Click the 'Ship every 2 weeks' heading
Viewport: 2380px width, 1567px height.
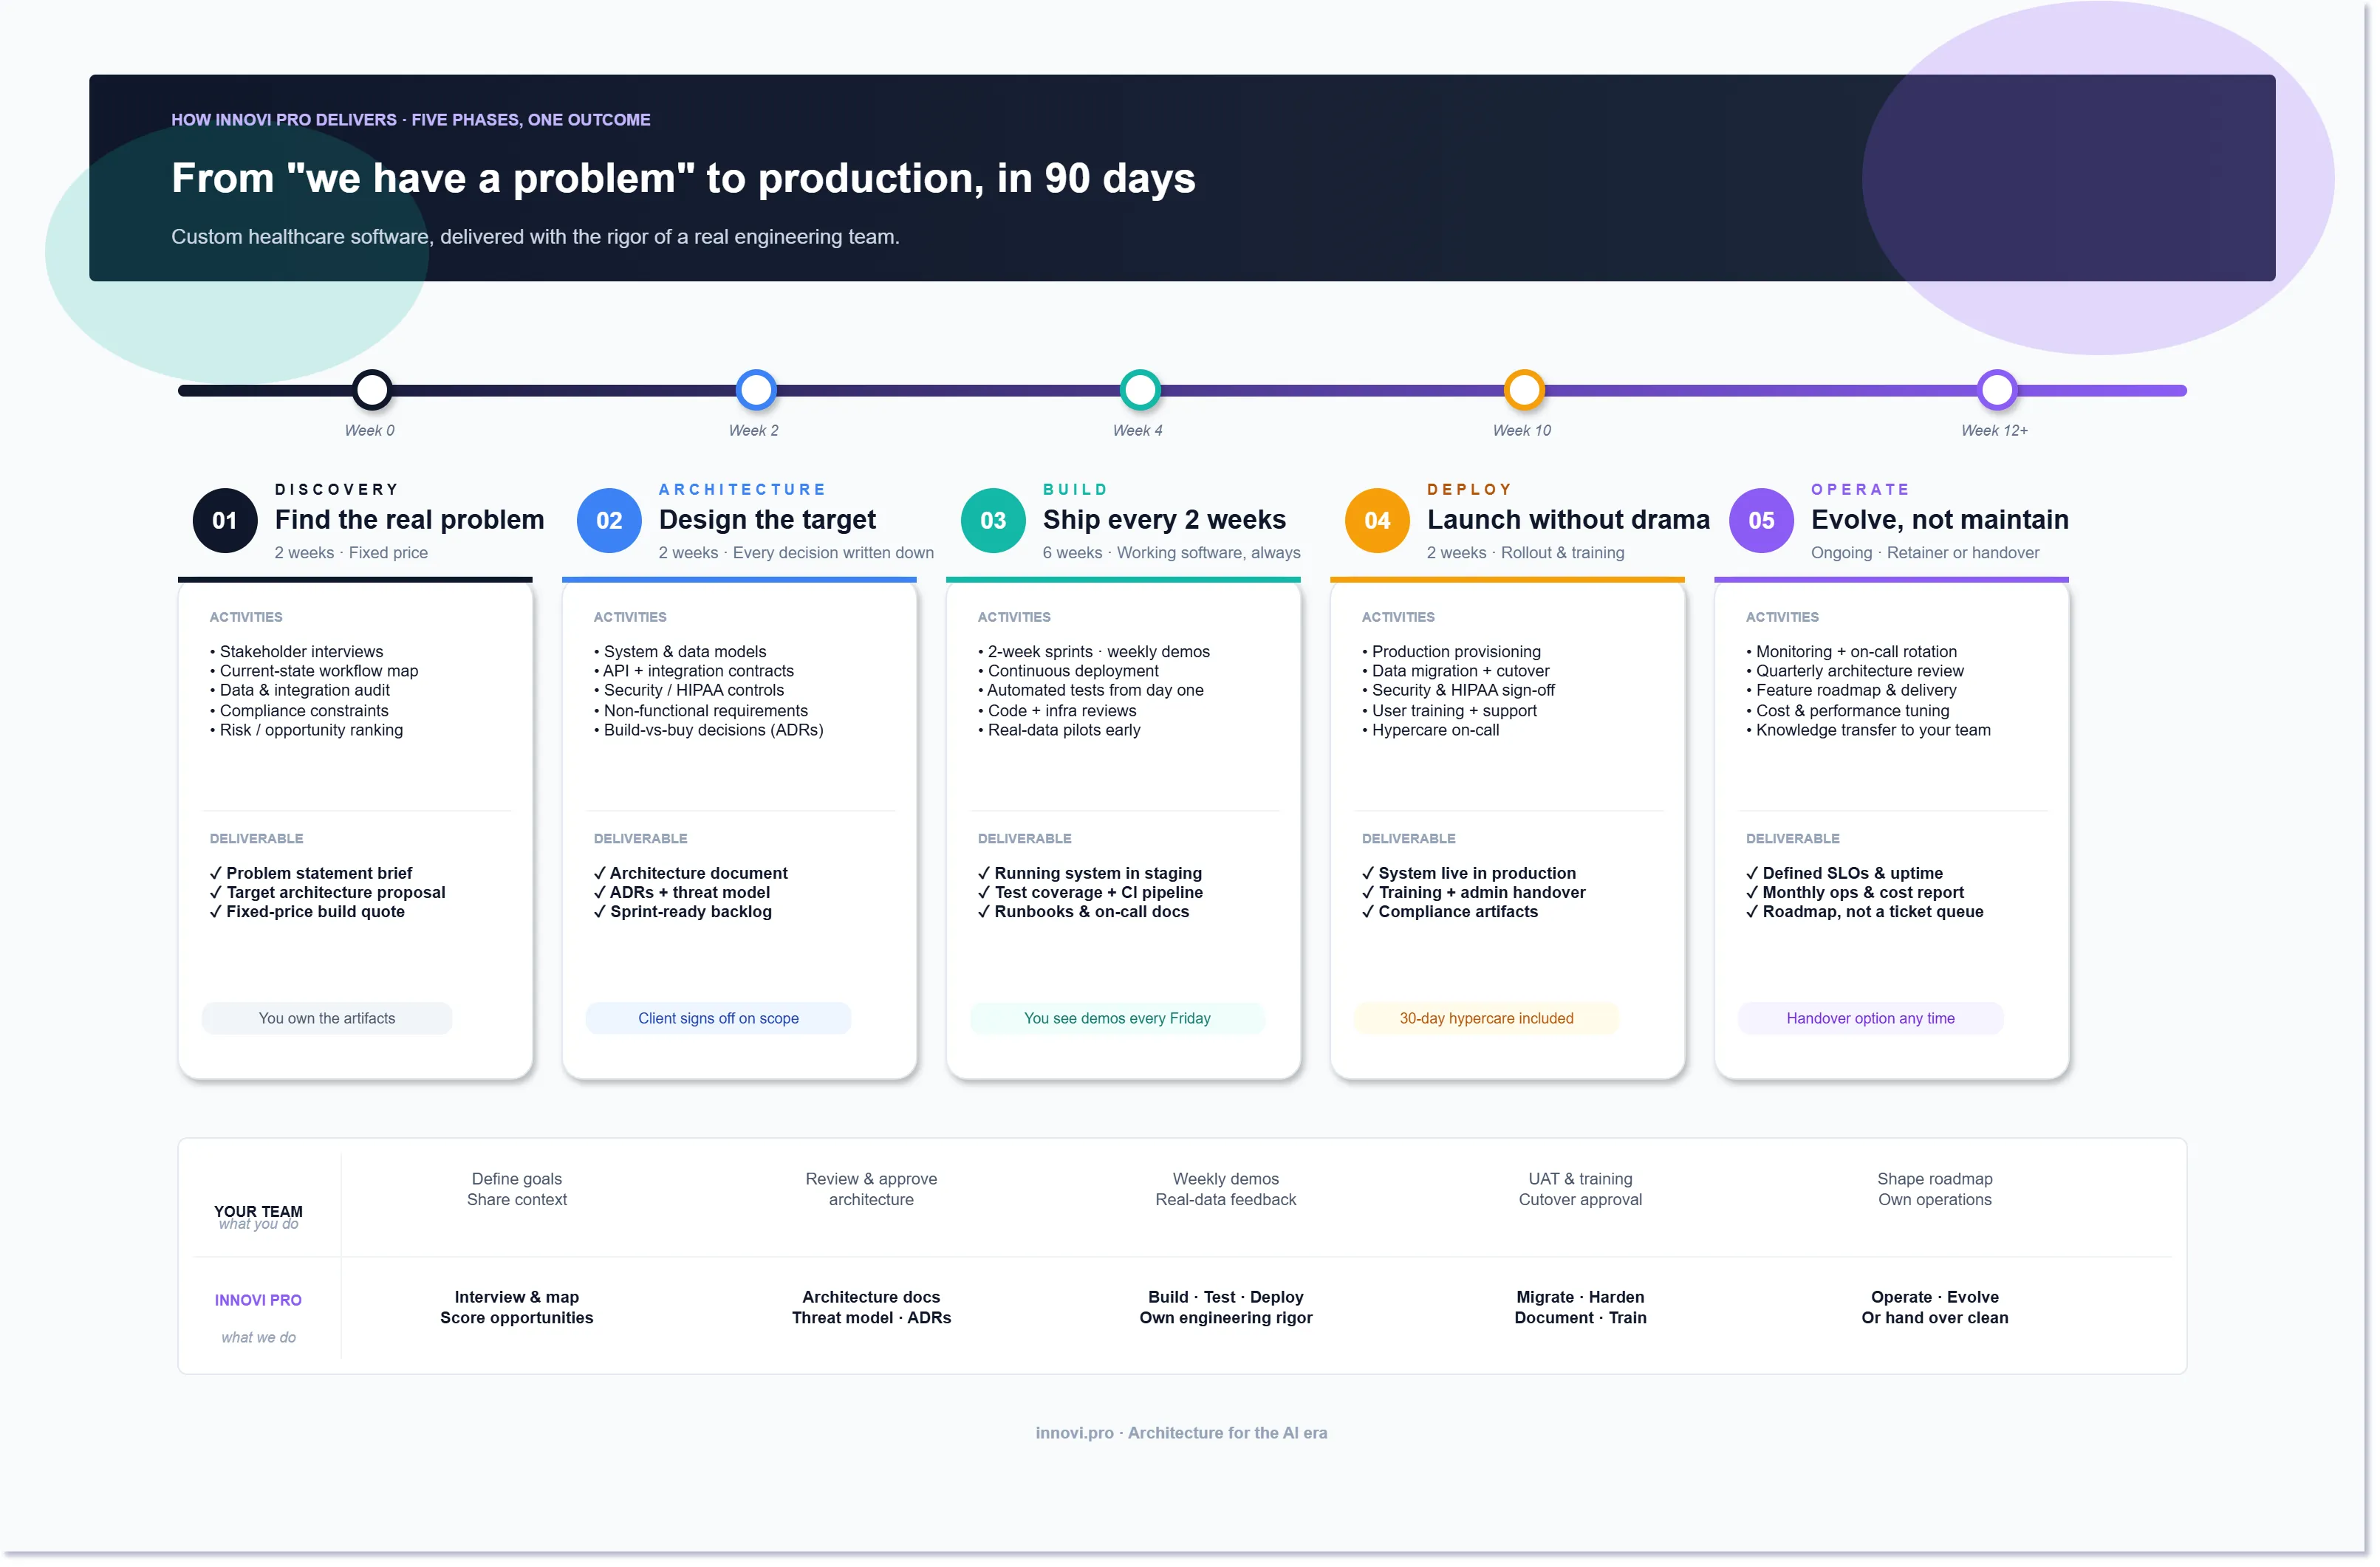1164,520
